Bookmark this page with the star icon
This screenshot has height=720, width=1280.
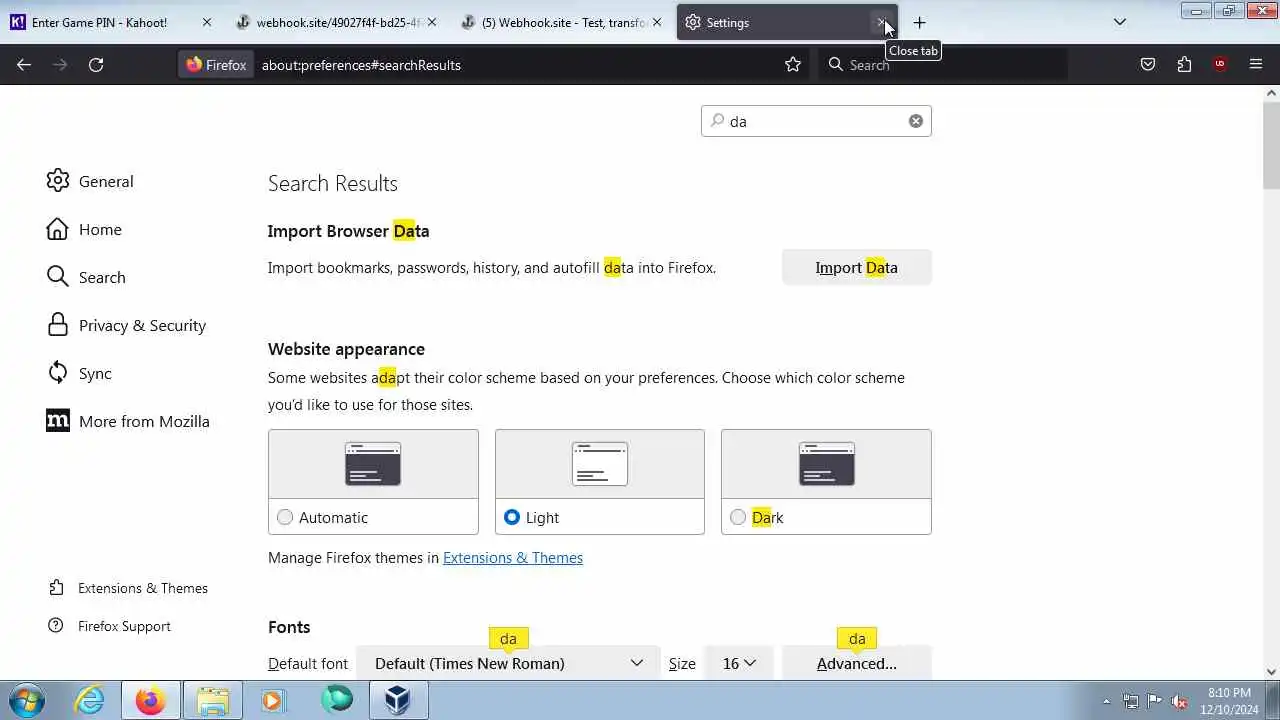click(793, 65)
